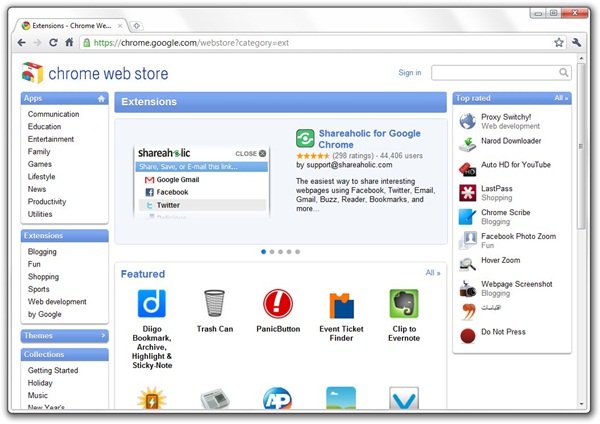
Task: Expand the Themes section arrow
Action: tap(103, 336)
